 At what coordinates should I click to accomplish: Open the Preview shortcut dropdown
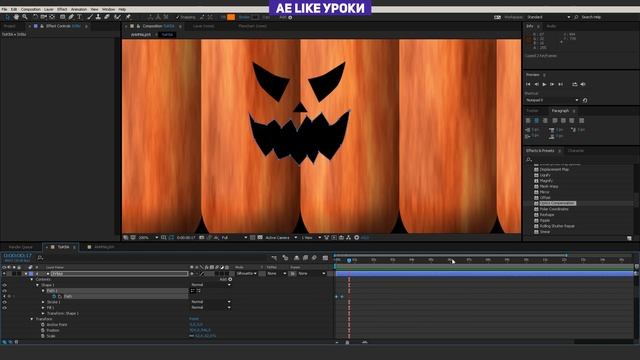coord(552,100)
